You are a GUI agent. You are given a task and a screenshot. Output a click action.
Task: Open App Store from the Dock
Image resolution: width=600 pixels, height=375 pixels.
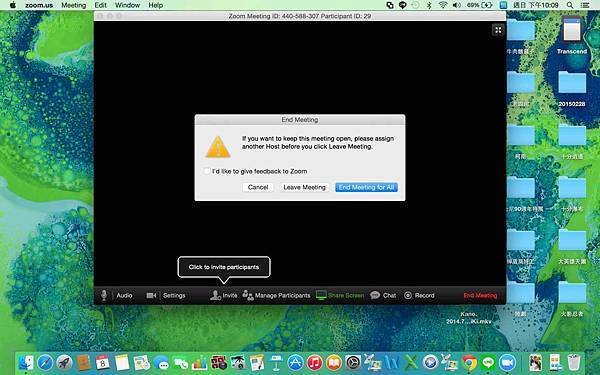click(295, 362)
